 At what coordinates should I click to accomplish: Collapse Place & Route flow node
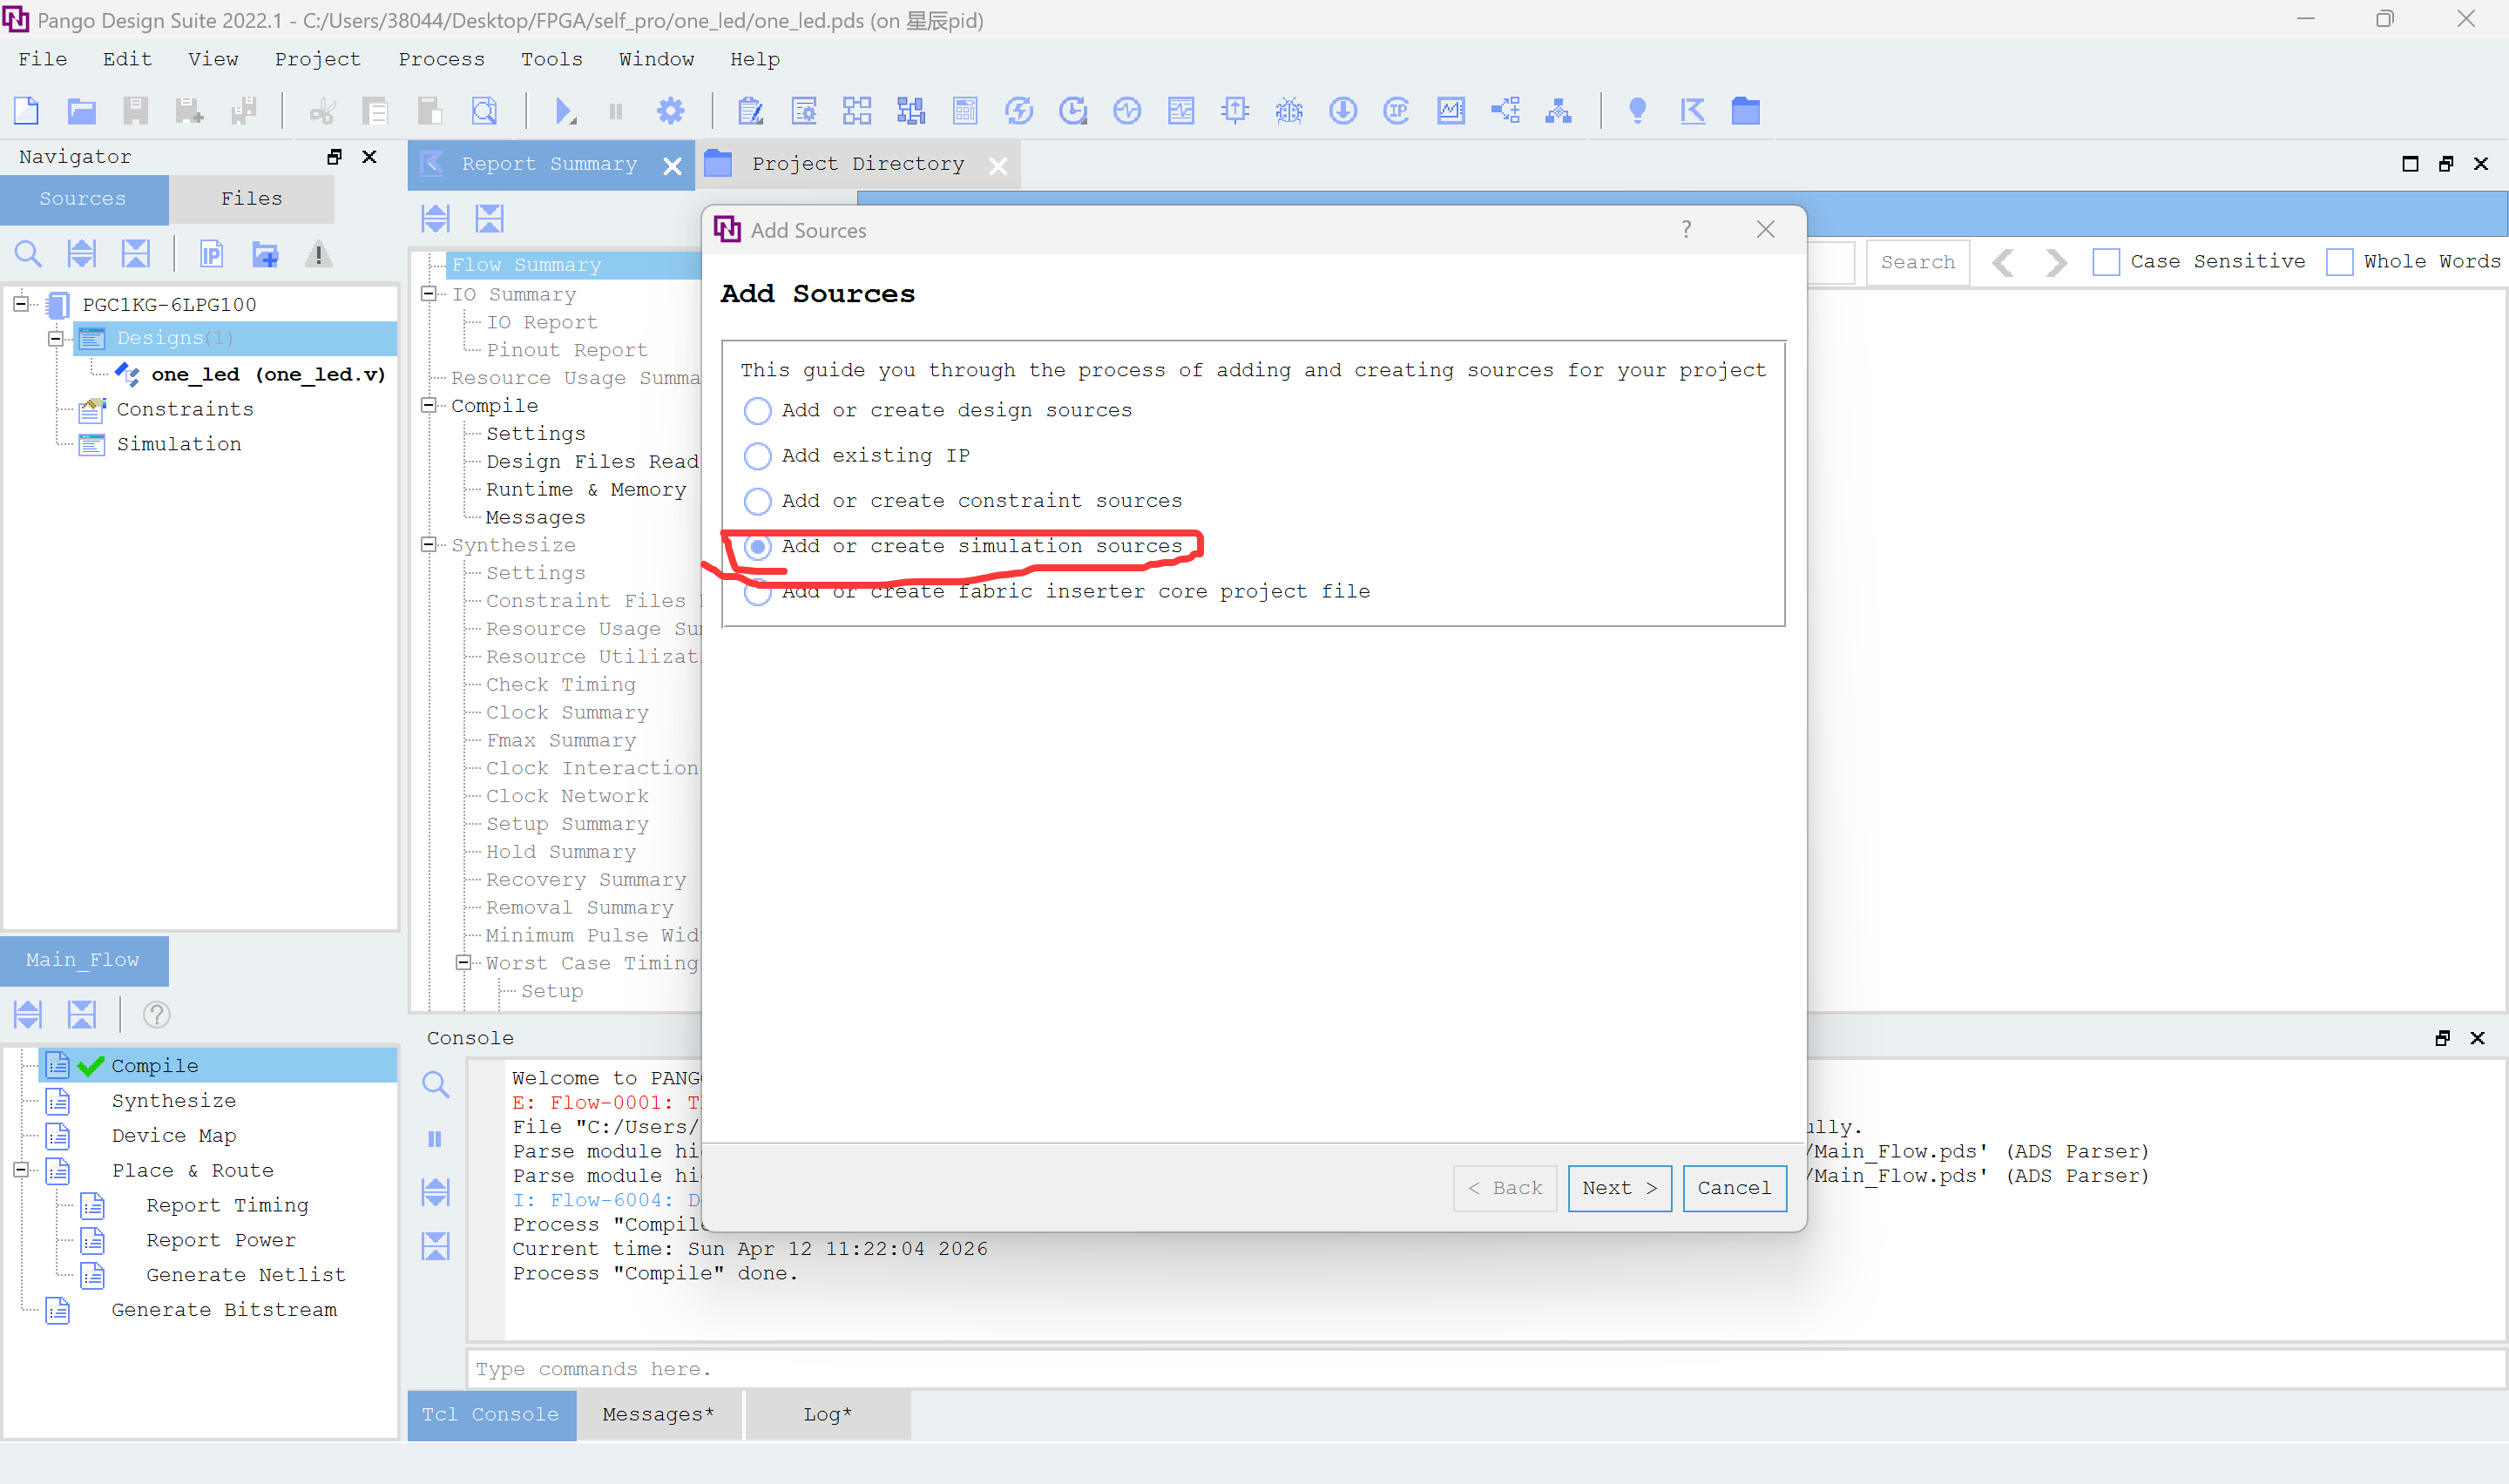[21, 1170]
